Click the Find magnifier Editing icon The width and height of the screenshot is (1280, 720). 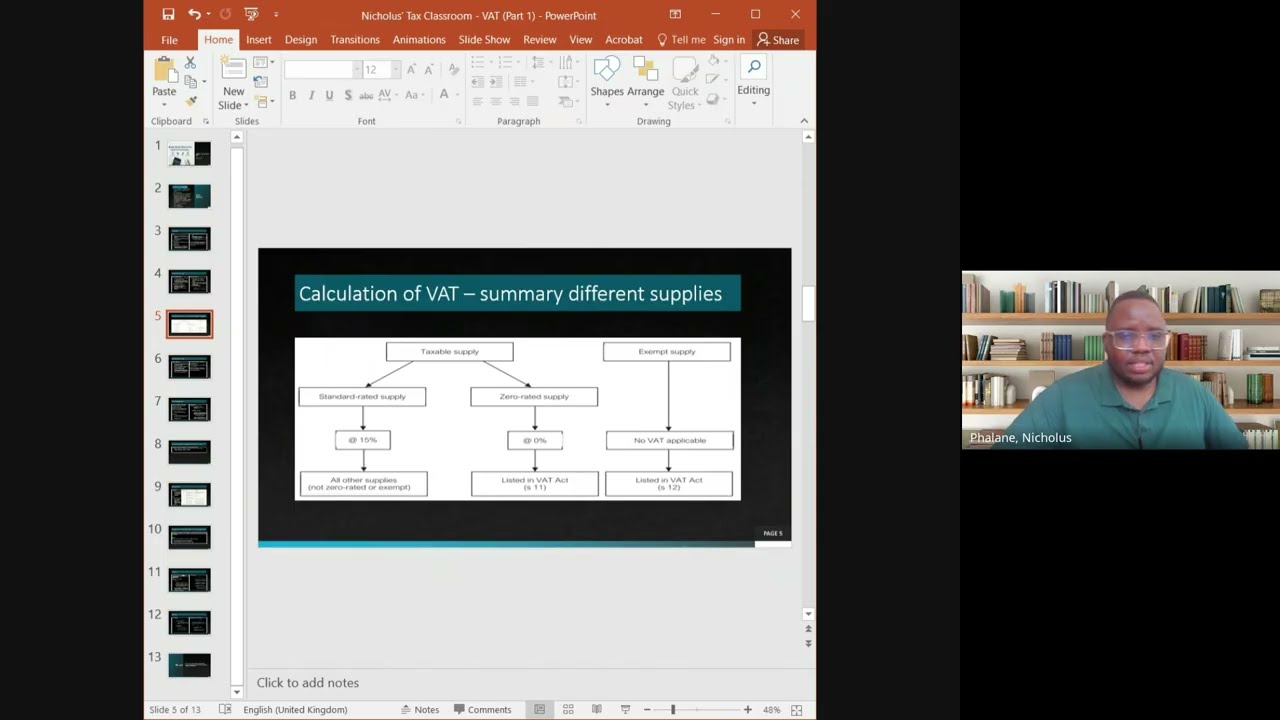click(754, 67)
